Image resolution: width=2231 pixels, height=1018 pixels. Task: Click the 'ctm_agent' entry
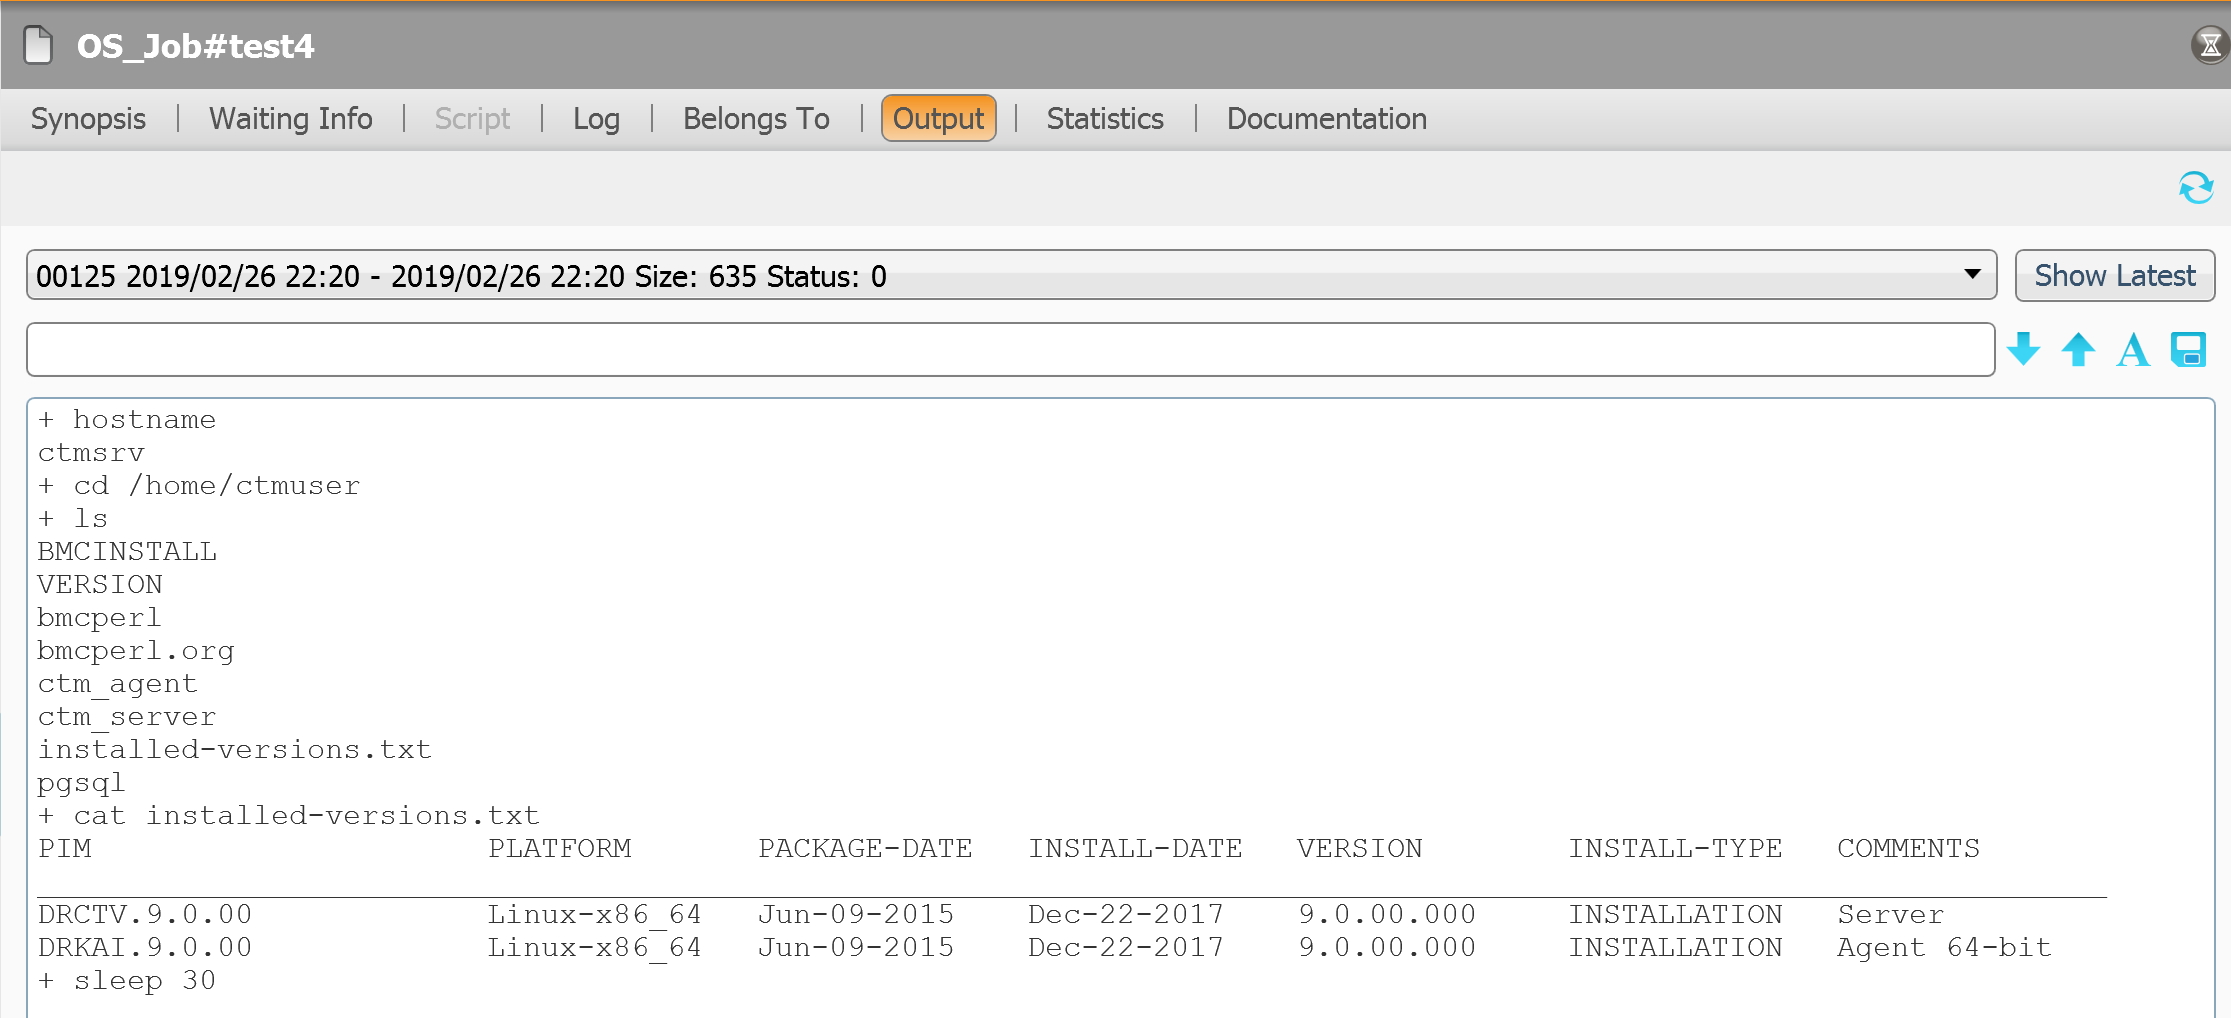pyautogui.click(x=118, y=683)
